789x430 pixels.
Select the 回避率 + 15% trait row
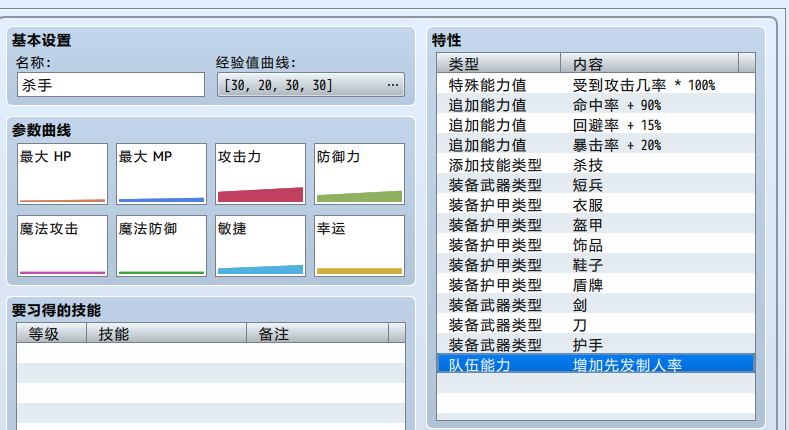point(596,125)
